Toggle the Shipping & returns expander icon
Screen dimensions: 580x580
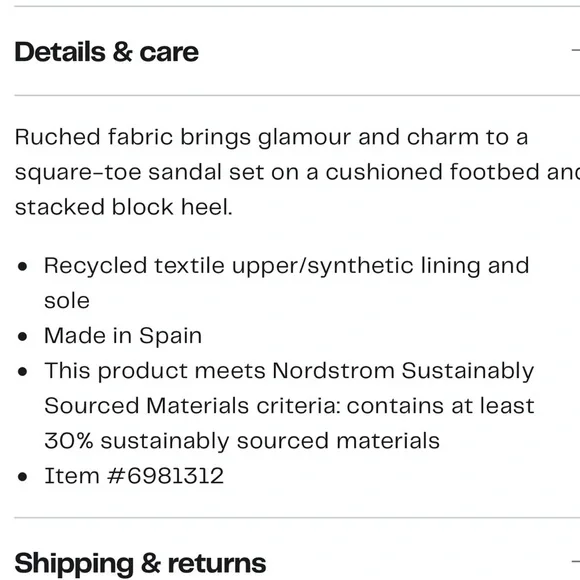[576, 562]
